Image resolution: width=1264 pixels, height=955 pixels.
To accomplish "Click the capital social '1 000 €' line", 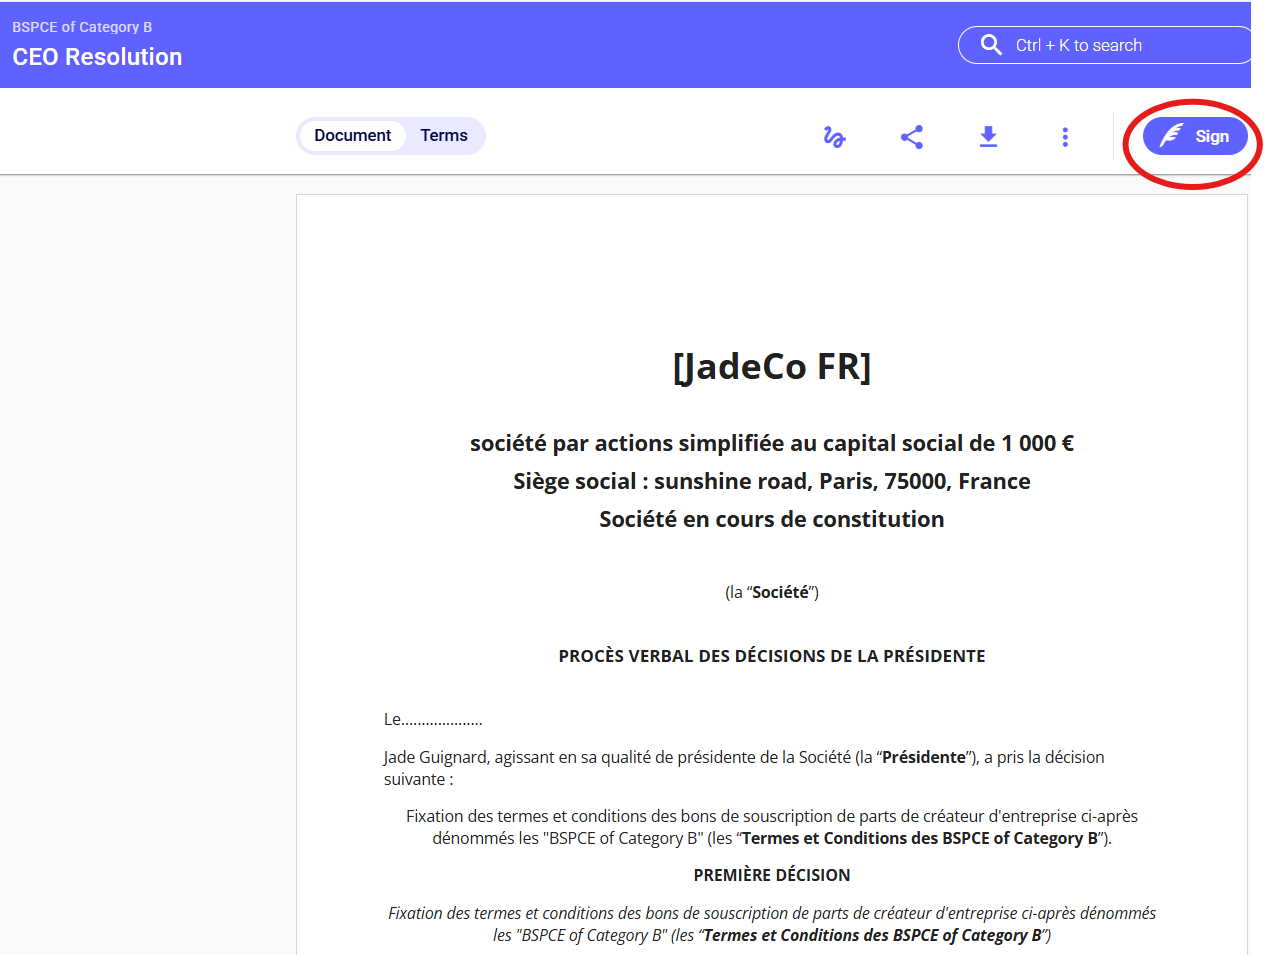I will tap(771, 443).
